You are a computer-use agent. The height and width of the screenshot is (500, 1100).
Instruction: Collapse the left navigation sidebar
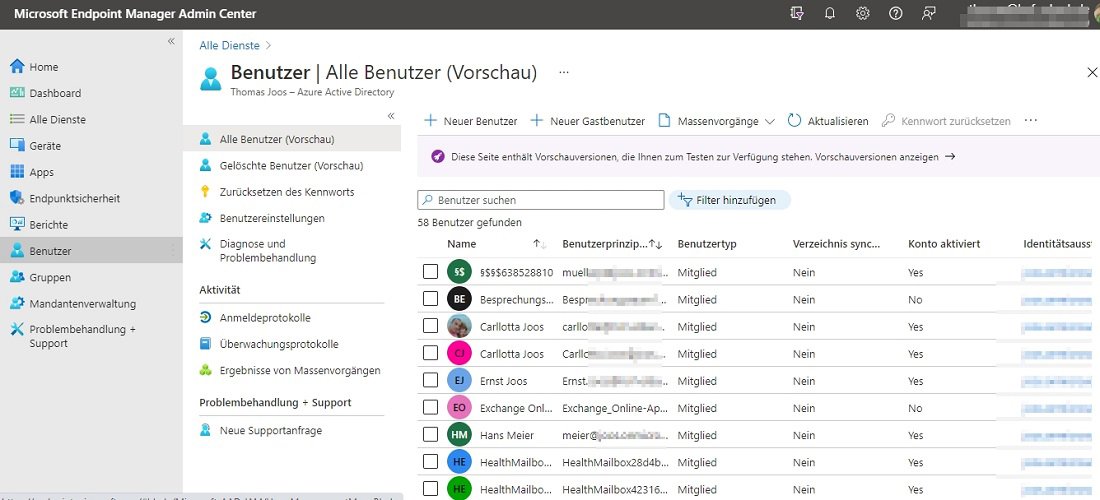[x=171, y=41]
